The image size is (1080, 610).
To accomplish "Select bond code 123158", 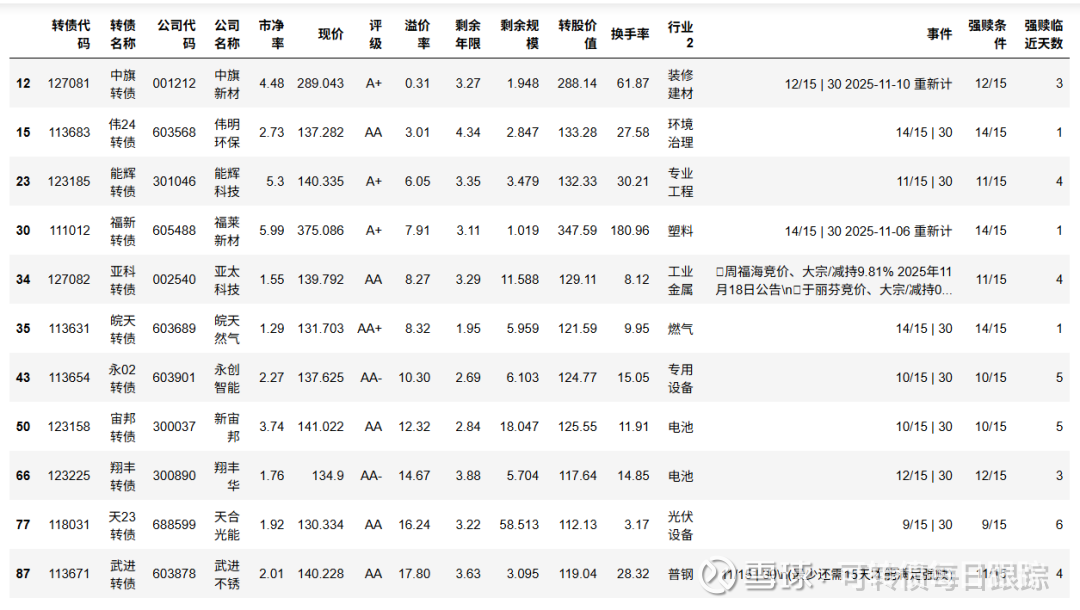I will tap(69, 427).
